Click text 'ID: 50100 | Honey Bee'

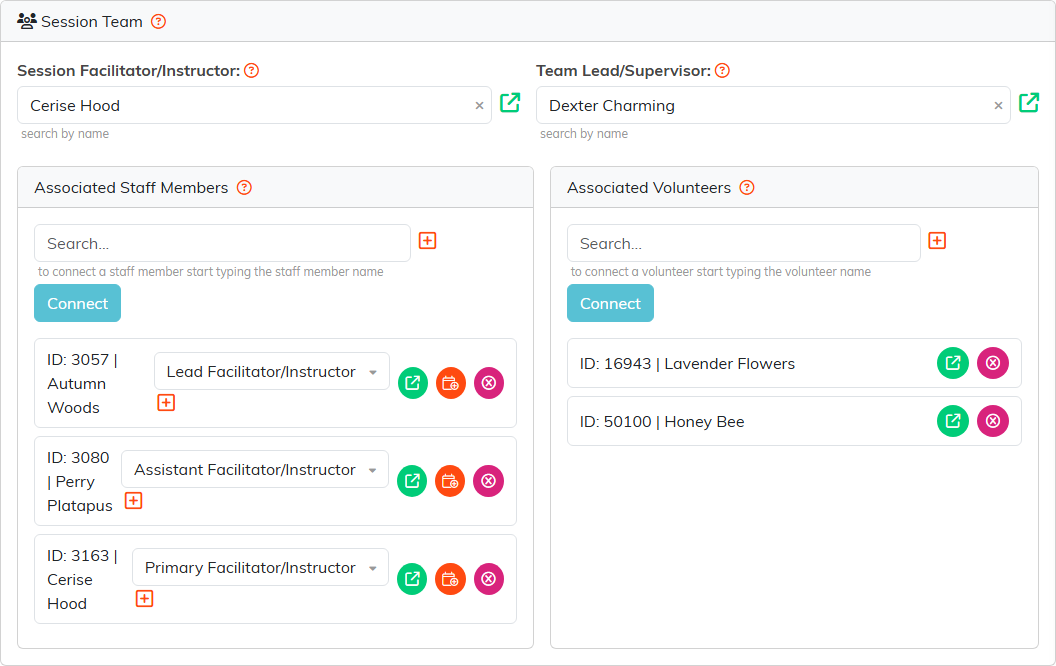(x=662, y=422)
